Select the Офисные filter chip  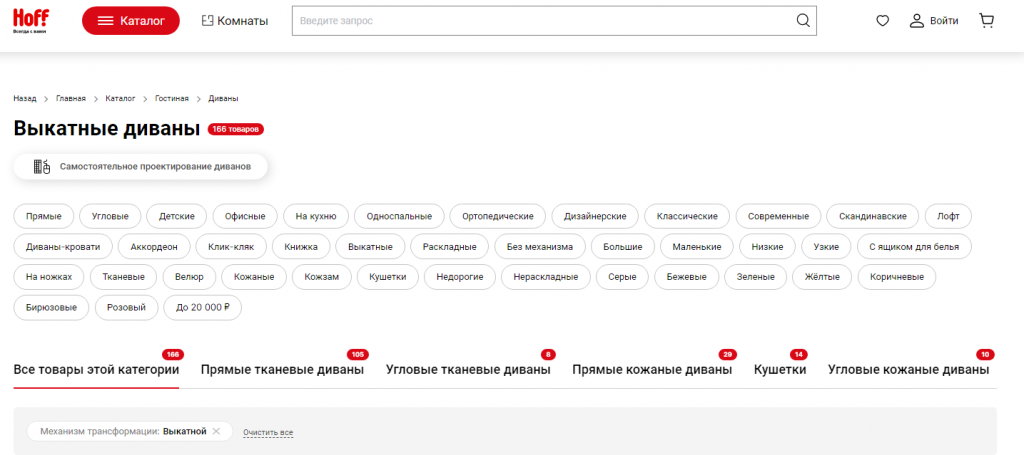(x=246, y=216)
